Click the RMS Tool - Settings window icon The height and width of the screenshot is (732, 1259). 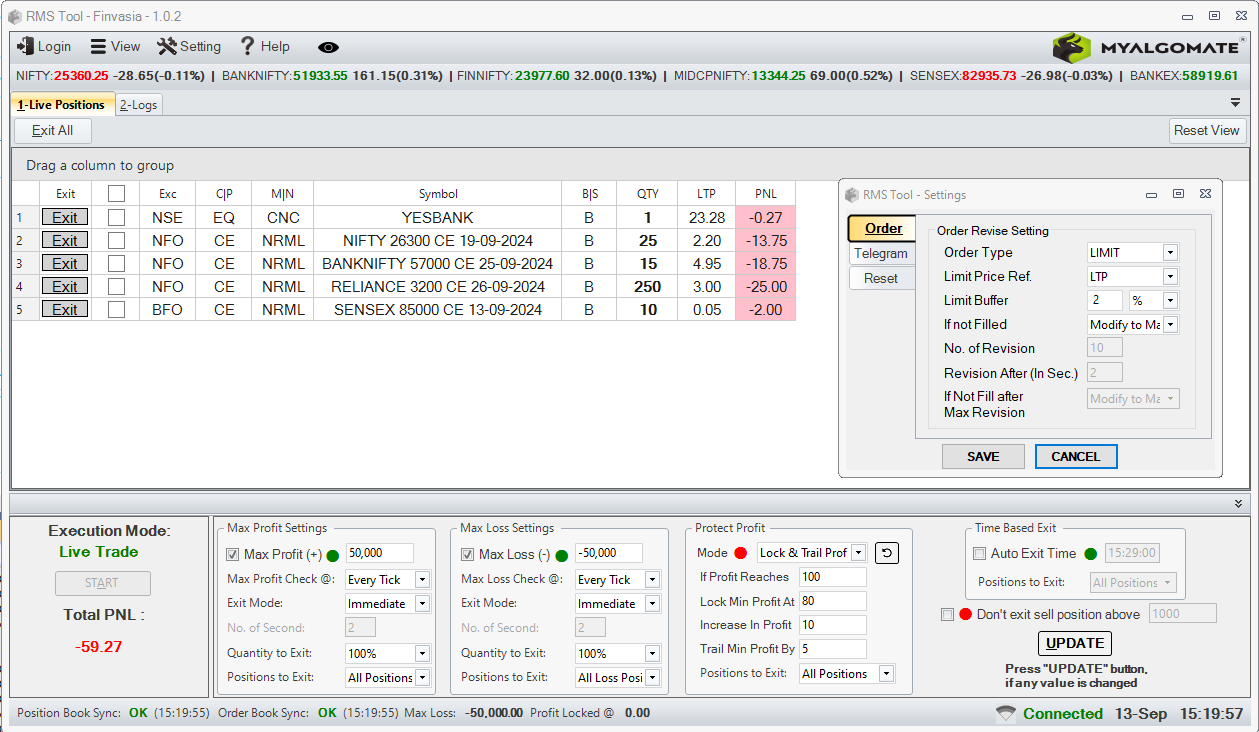(x=852, y=195)
